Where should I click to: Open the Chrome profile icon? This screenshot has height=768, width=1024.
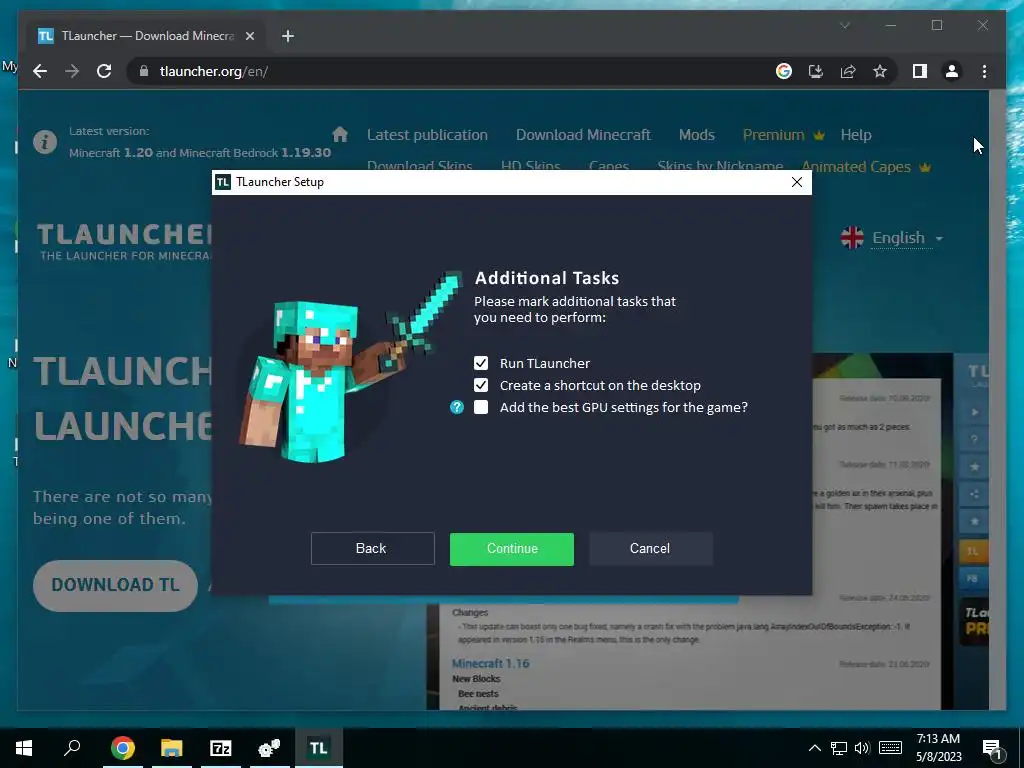tap(952, 71)
